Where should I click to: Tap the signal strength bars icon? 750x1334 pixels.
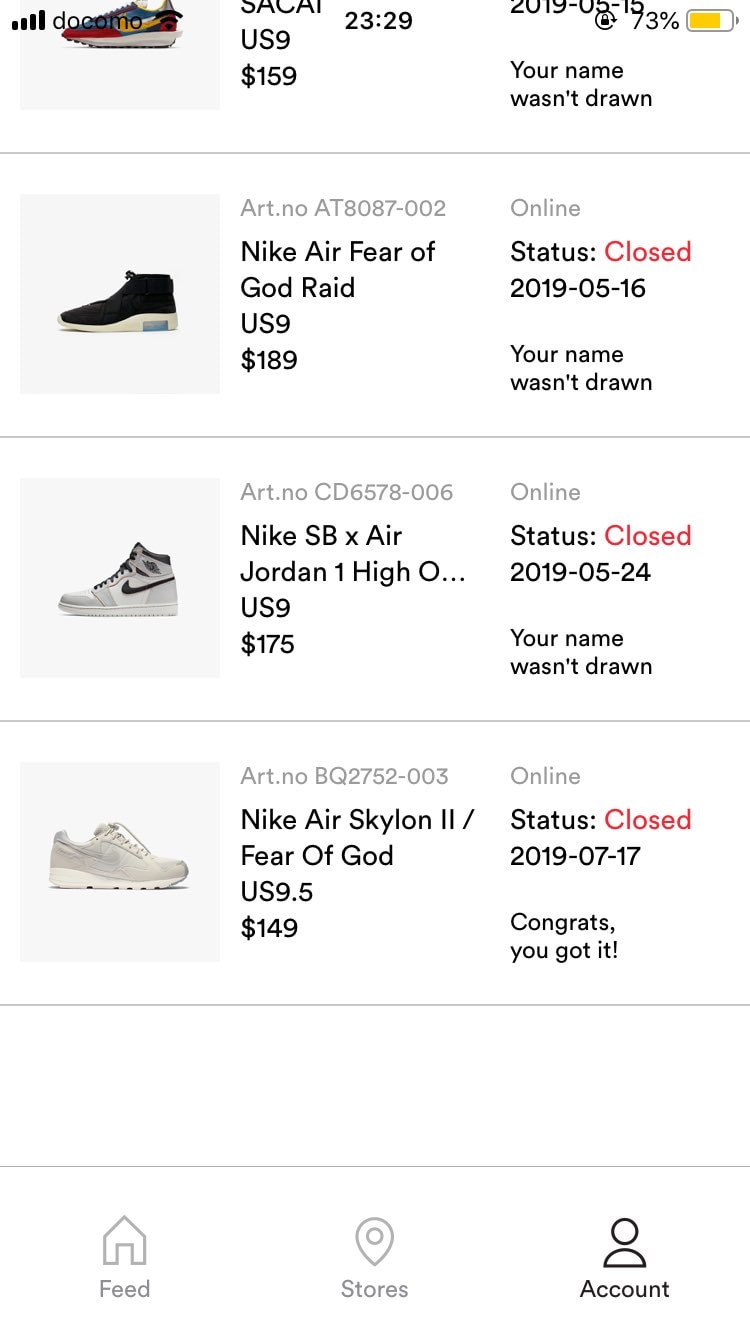tap(28, 21)
